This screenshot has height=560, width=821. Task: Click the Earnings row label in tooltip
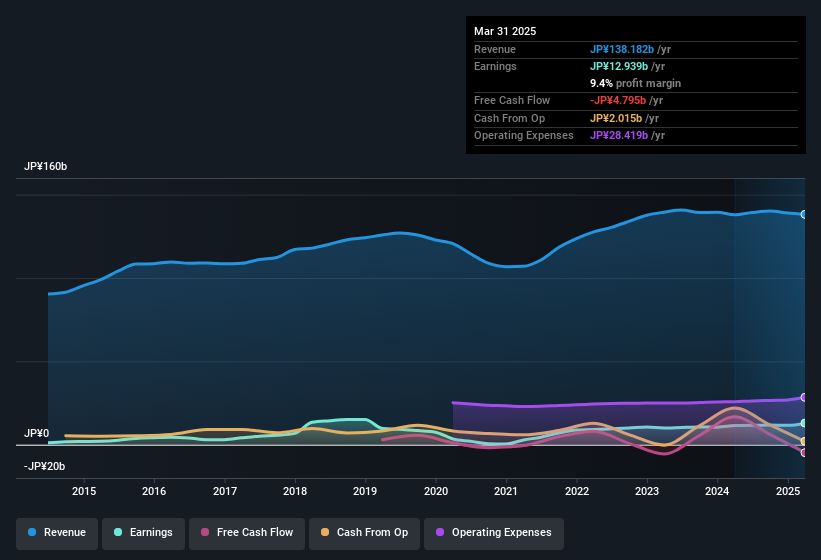[x=495, y=66]
